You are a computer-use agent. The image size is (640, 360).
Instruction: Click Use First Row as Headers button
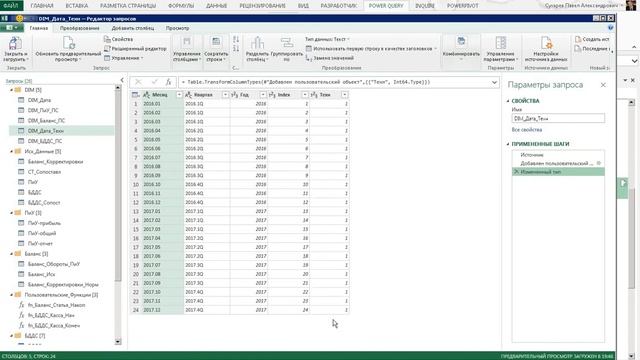371,49
